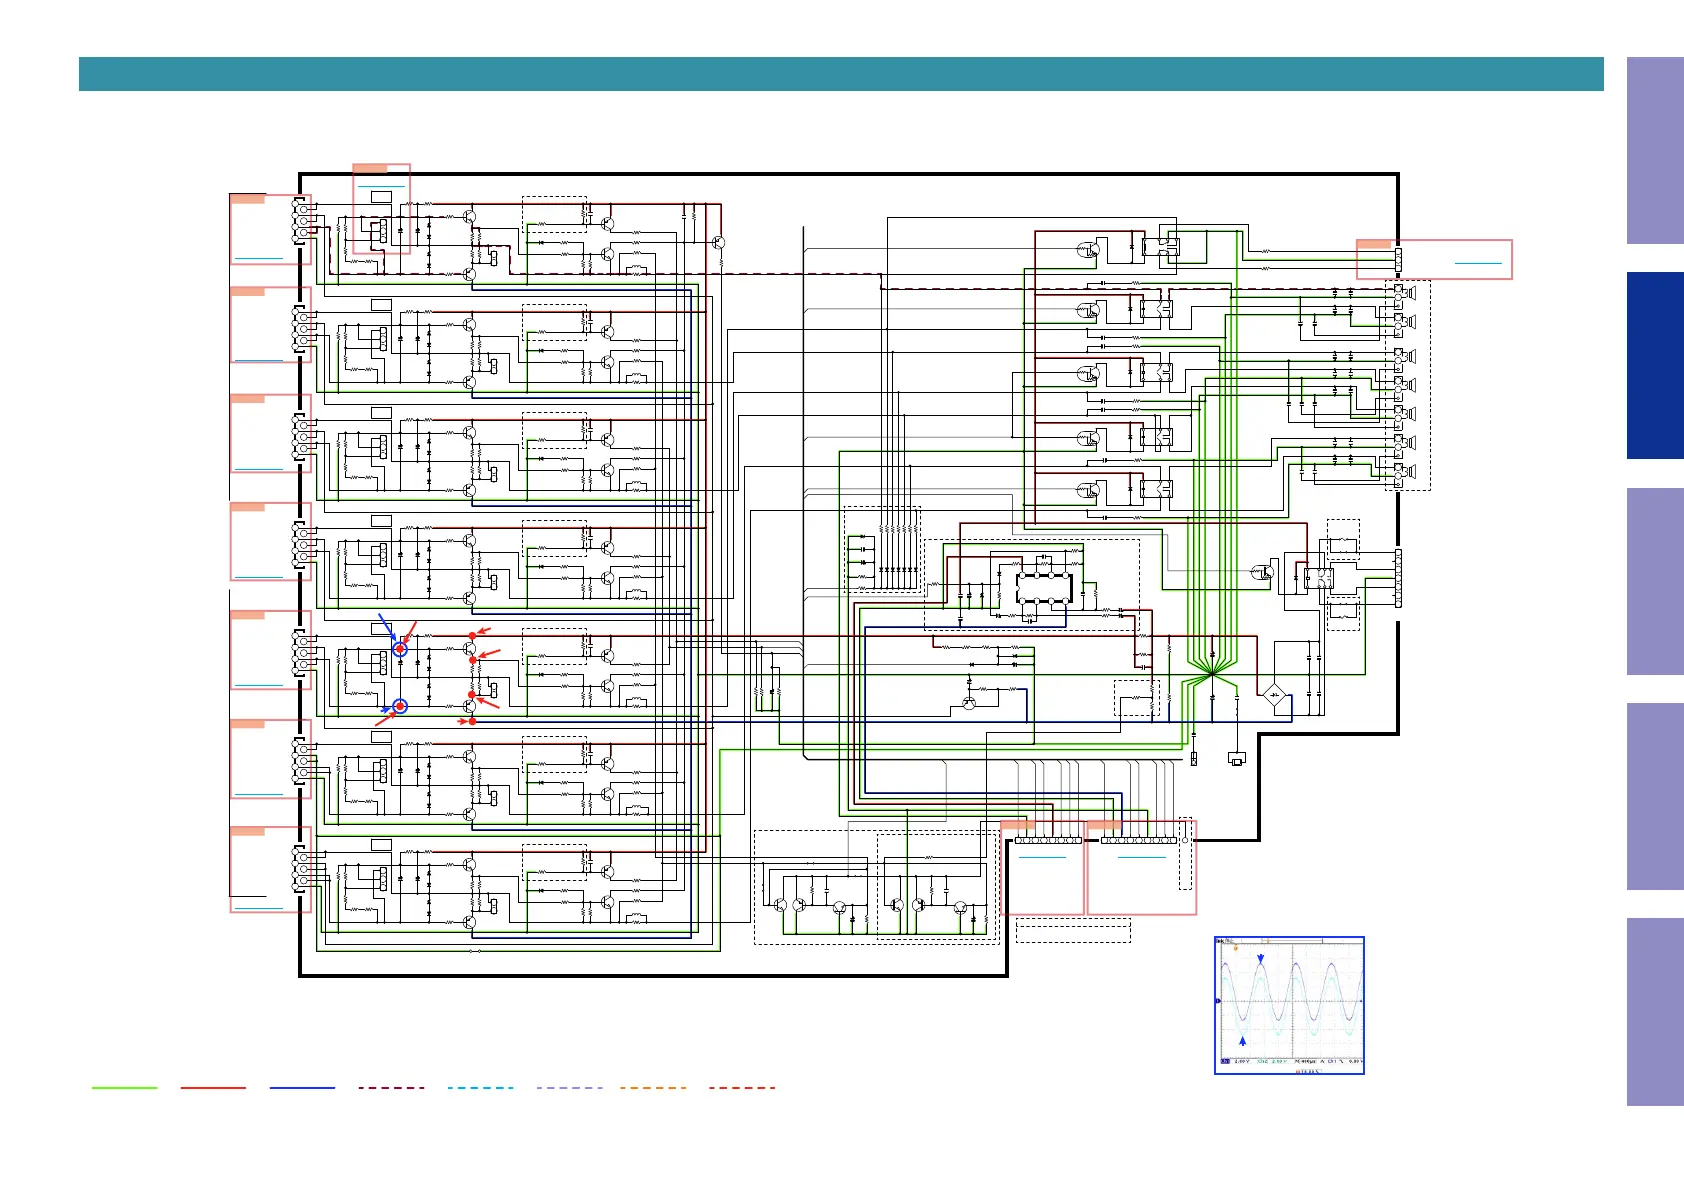Follow the link in the last left input connector box
1684x1191 pixels.
[259, 907]
